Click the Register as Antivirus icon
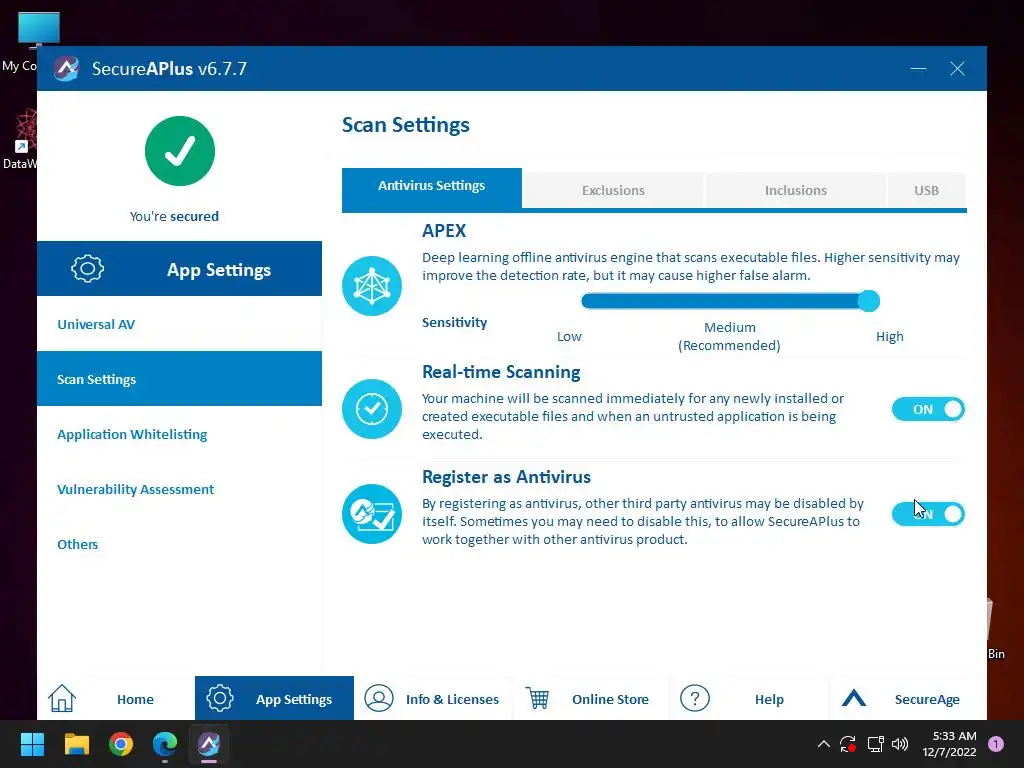Viewport: 1024px width, 768px height. point(372,514)
